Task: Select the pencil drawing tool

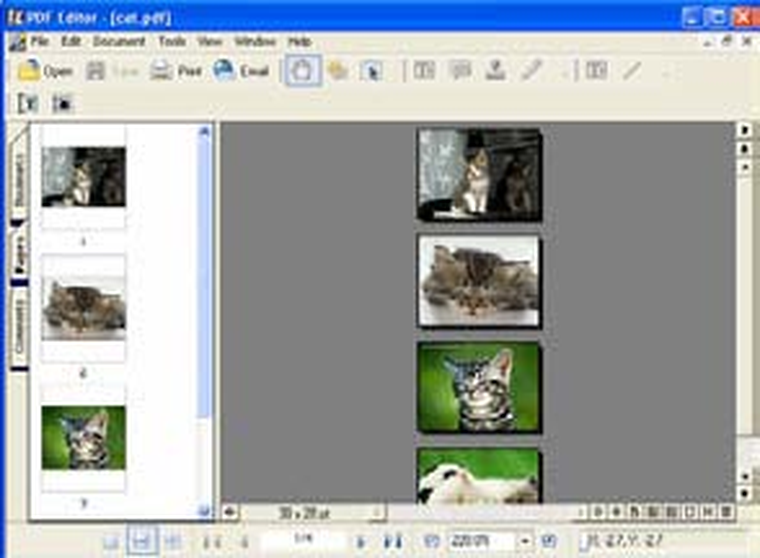Action: (532, 71)
